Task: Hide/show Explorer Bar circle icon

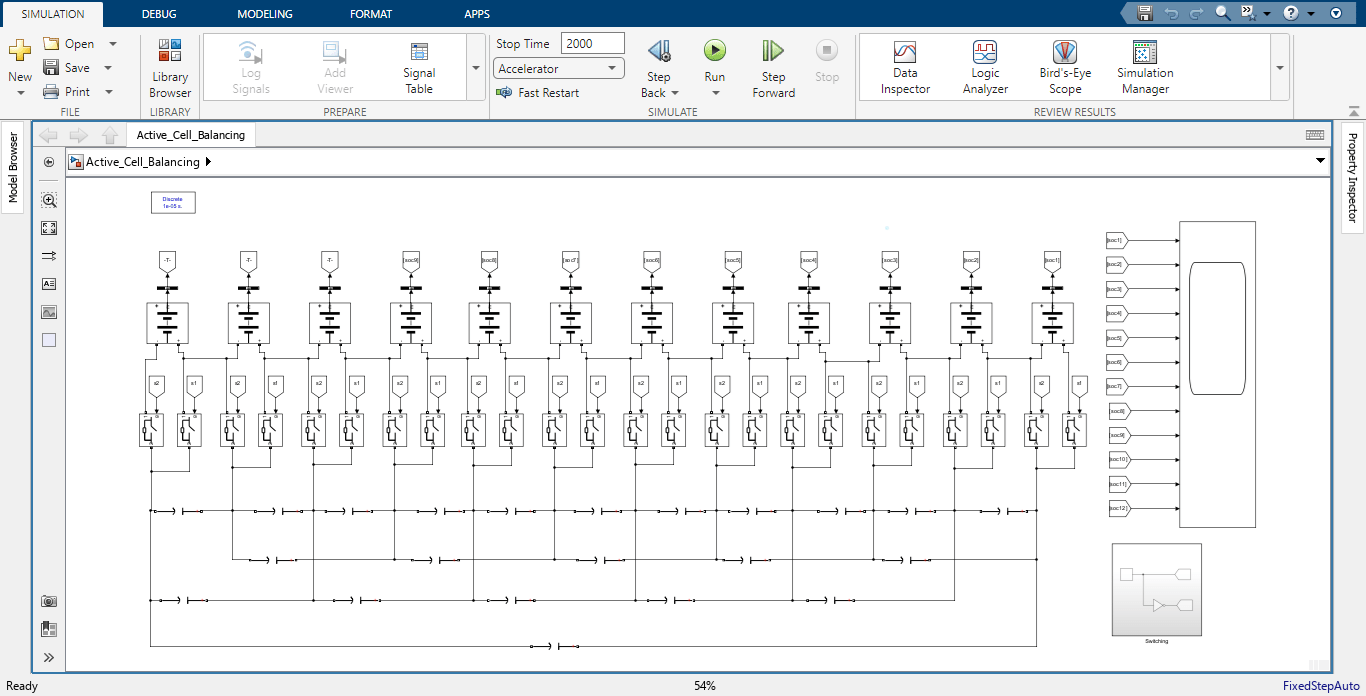Action: pos(49,161)
